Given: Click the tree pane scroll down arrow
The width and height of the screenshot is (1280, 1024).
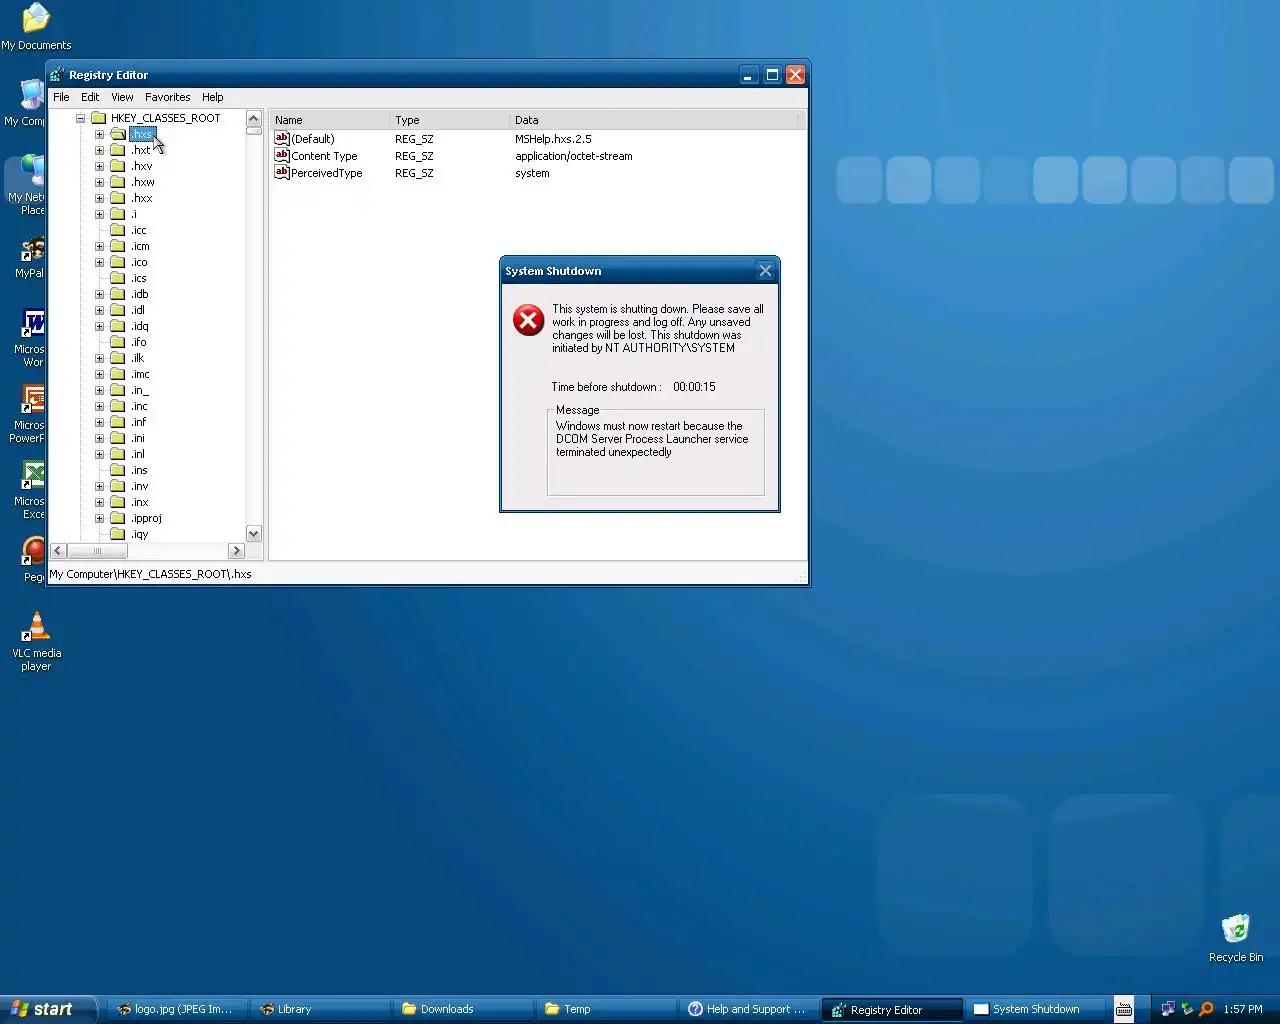Looking at the screenshot, I should tap(254, 534).
